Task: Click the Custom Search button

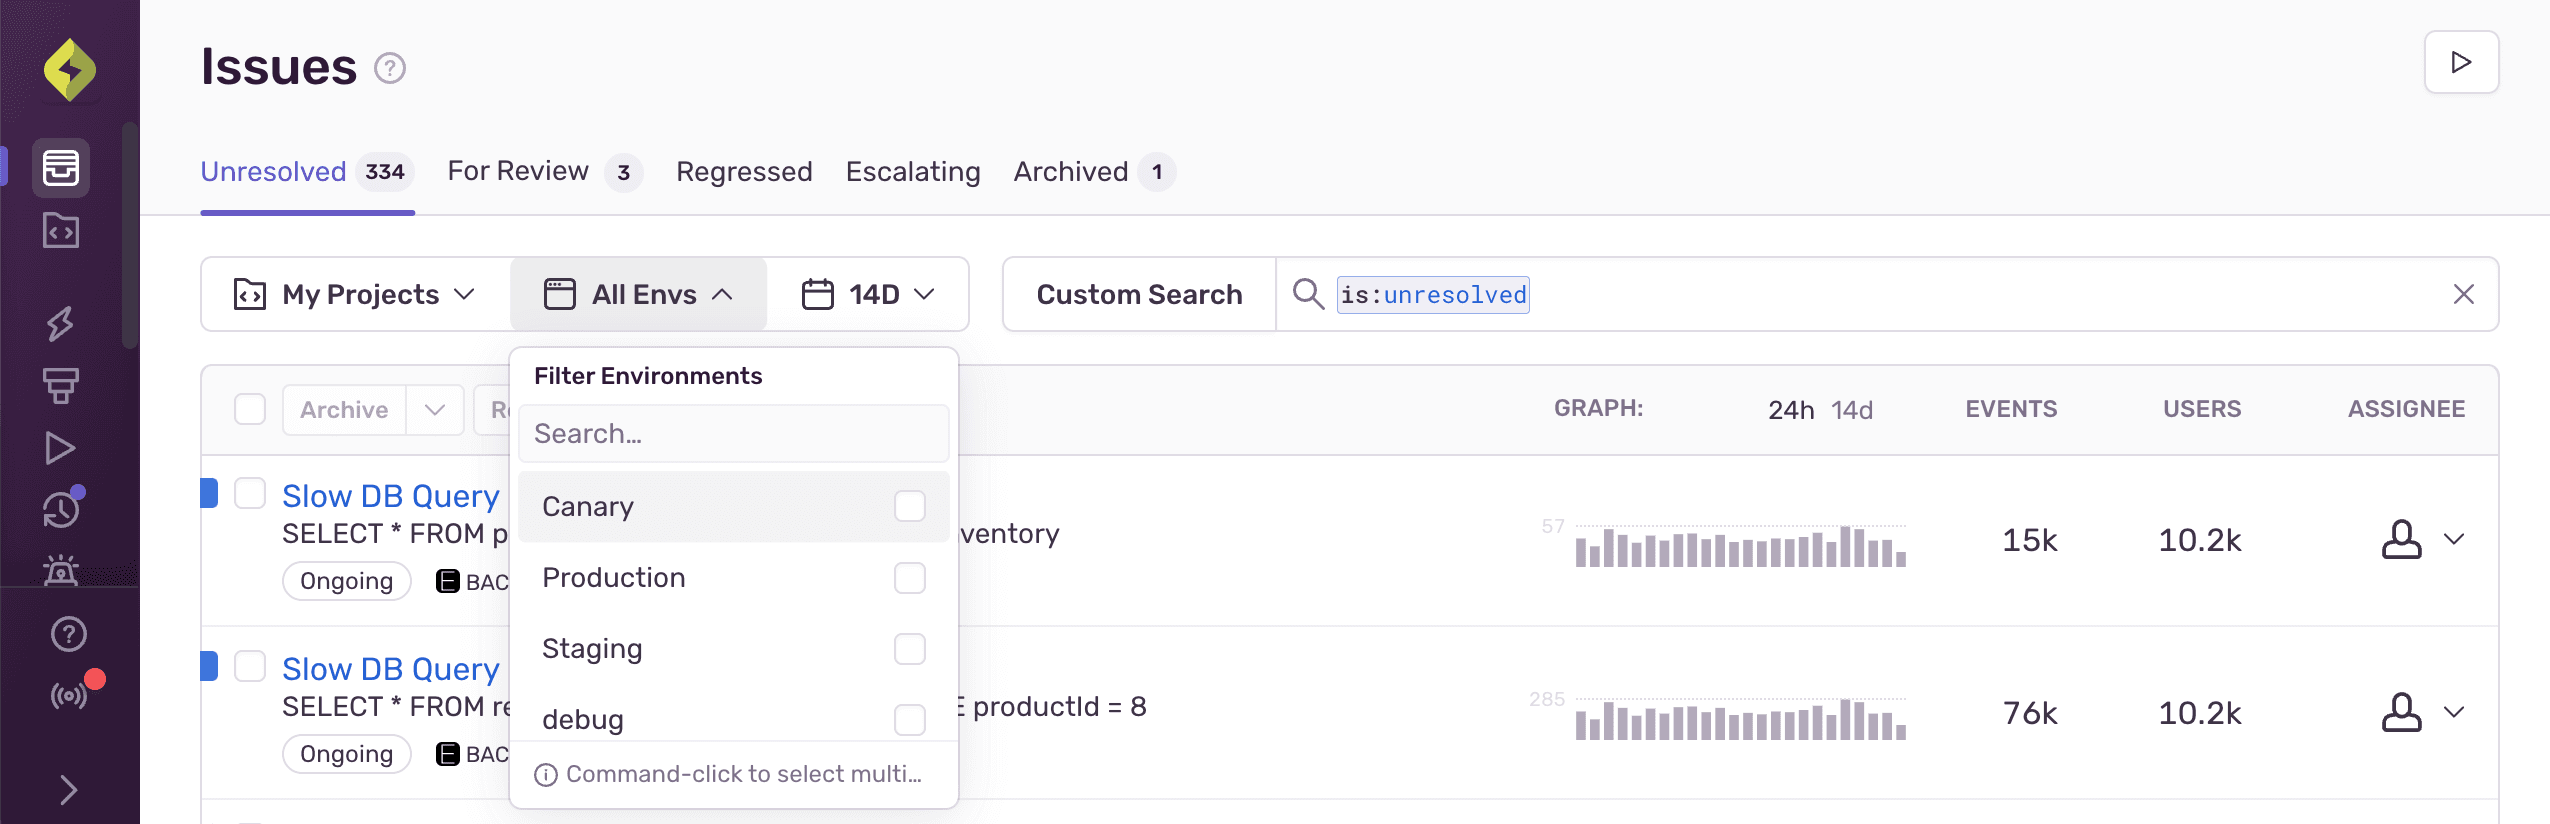Action: 1139,295
